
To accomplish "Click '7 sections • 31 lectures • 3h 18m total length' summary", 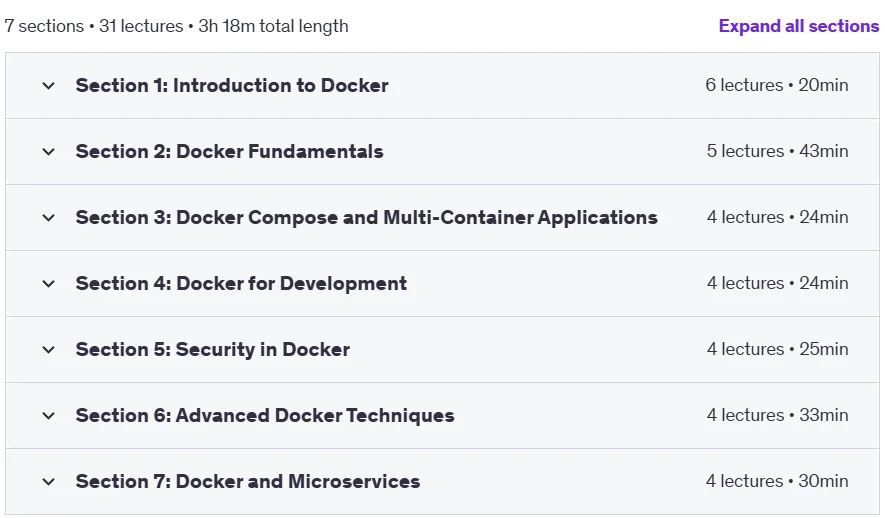I will [x=176, y=27].
